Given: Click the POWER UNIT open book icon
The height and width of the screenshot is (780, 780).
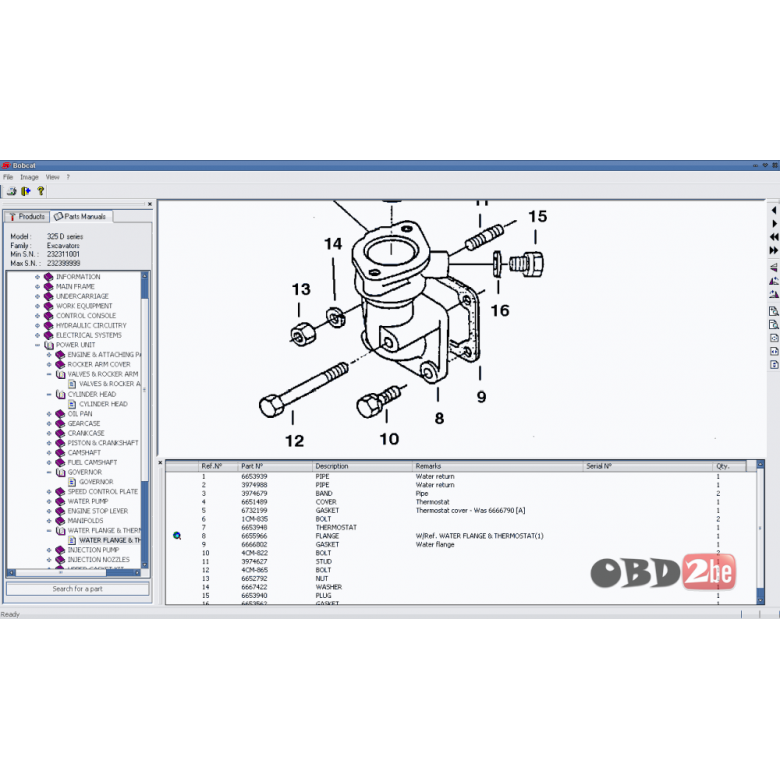Looking at the screenshot, I should pos(49,345).
